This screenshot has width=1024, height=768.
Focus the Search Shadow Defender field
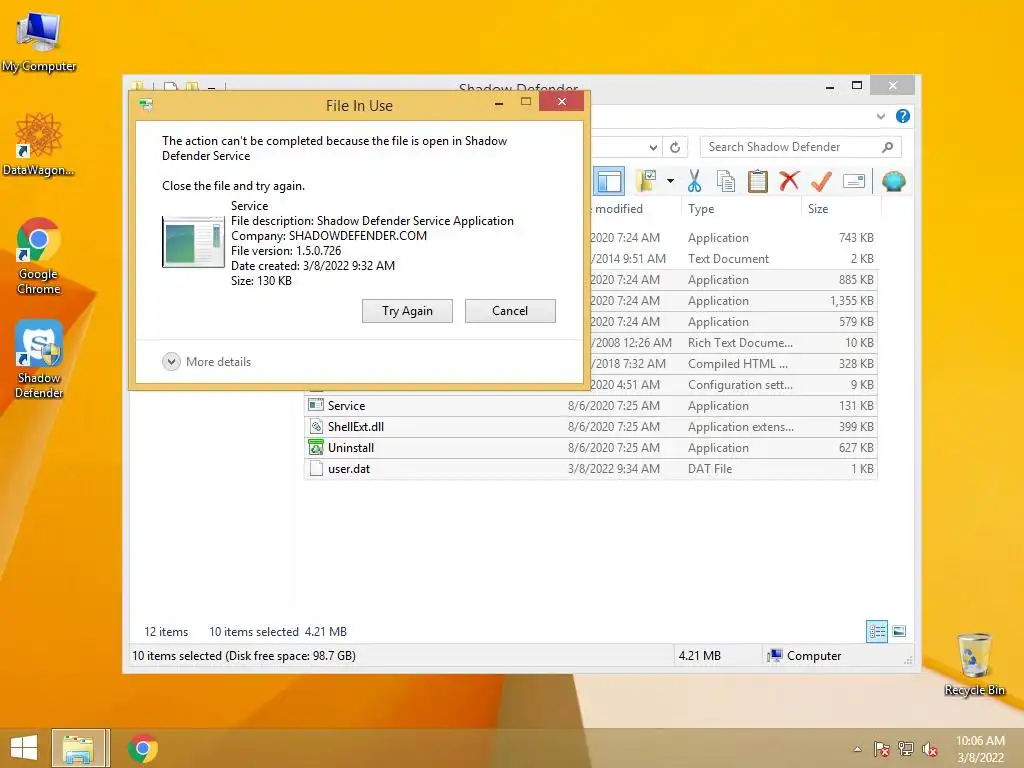801,147
